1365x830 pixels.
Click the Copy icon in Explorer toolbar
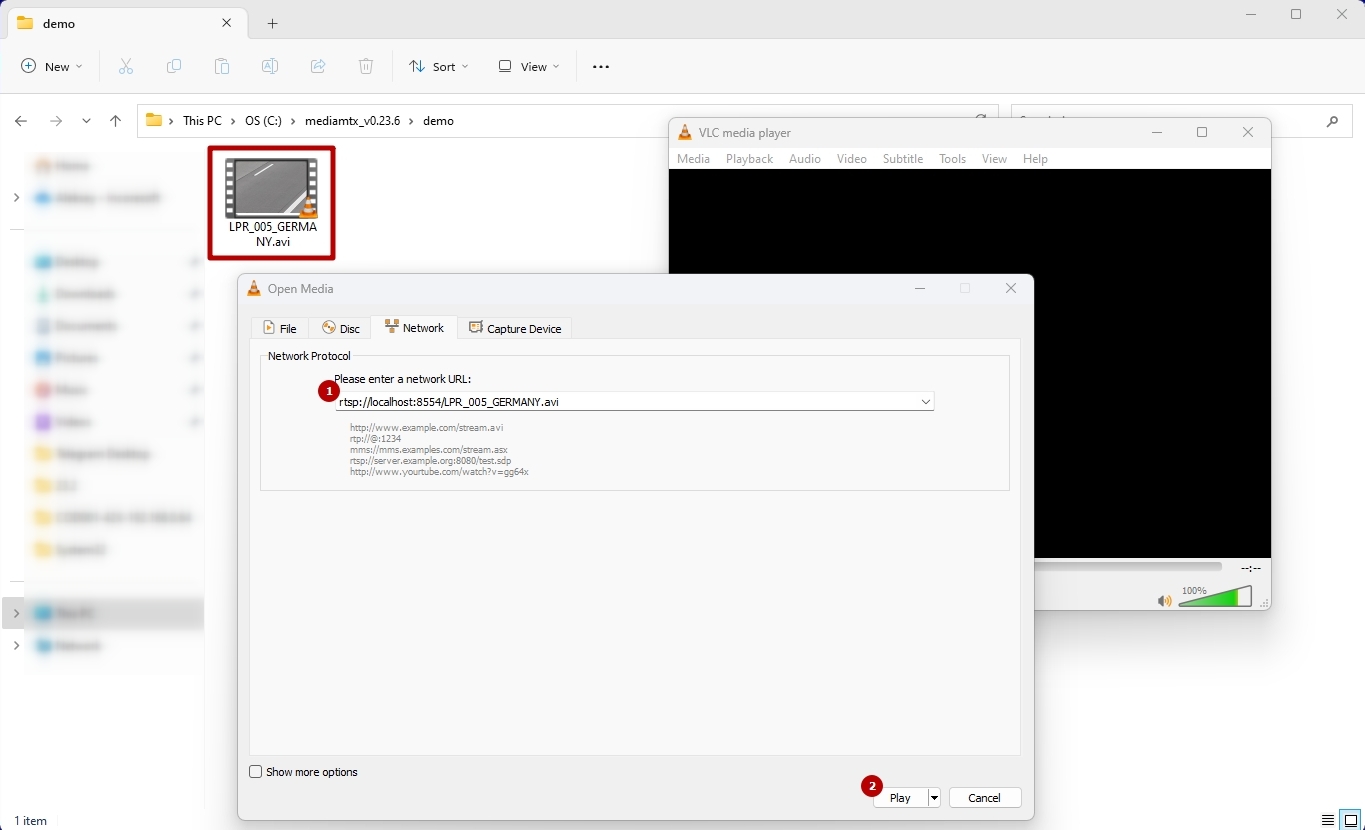(x=174, y=66)
